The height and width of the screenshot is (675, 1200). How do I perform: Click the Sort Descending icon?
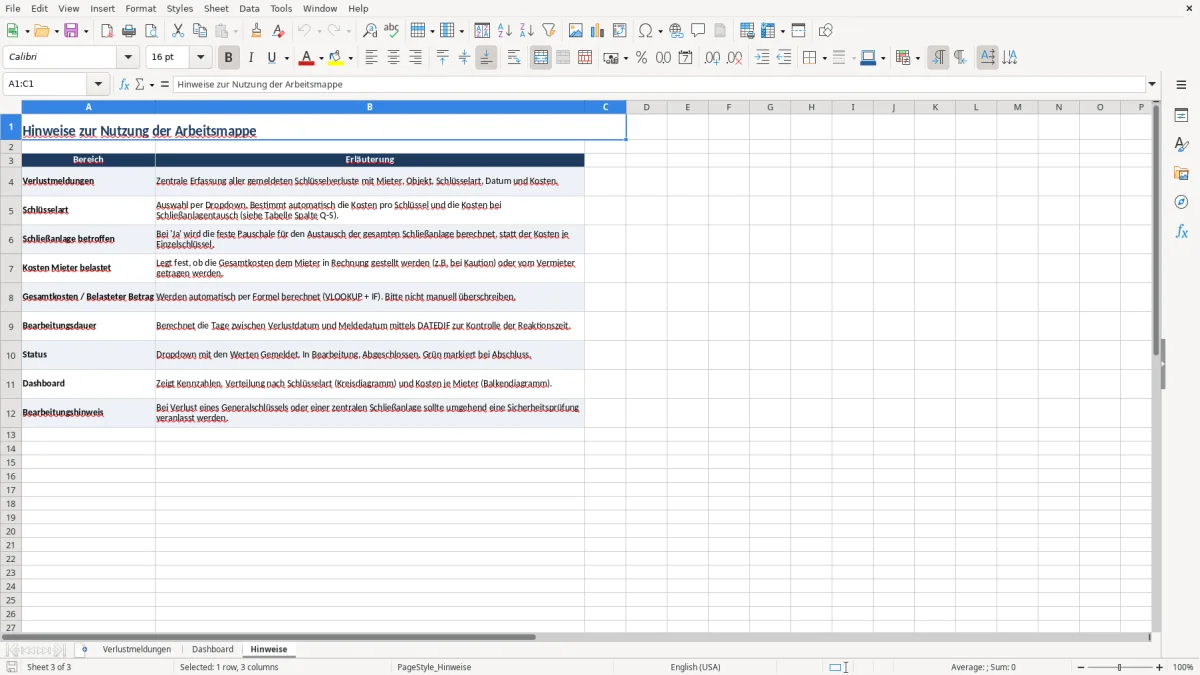click(x=527, y=31)
